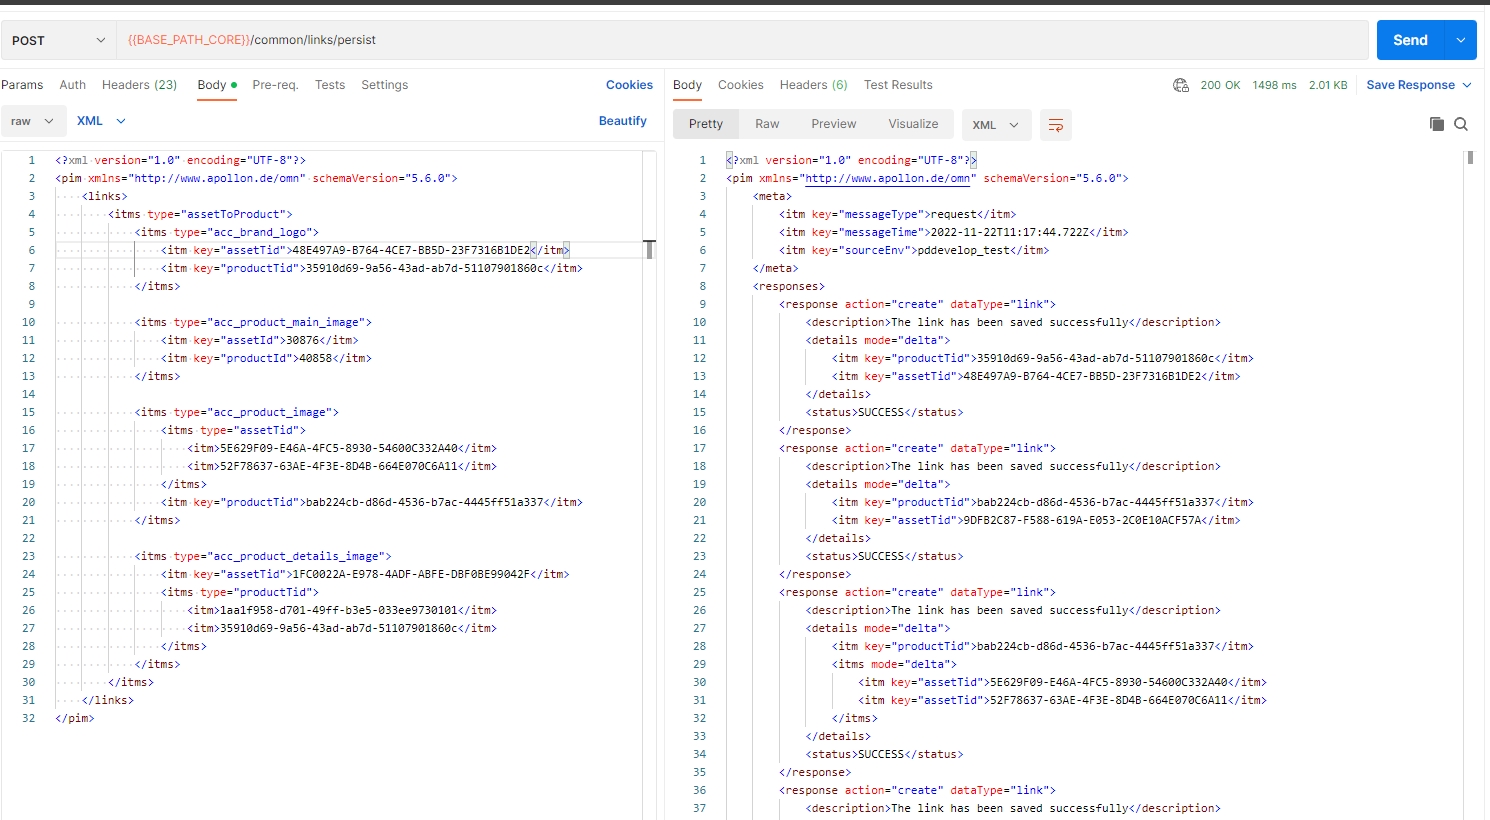Select the Raw response view

767,124
